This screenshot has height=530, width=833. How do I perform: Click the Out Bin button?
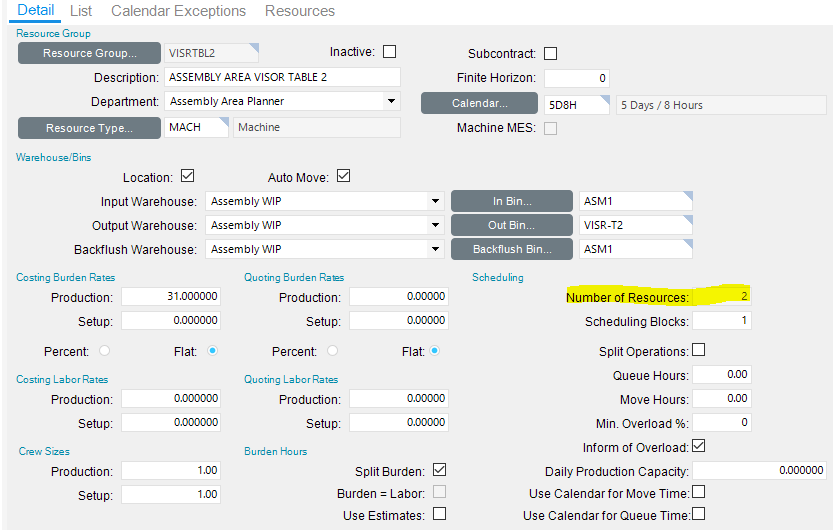511,225
